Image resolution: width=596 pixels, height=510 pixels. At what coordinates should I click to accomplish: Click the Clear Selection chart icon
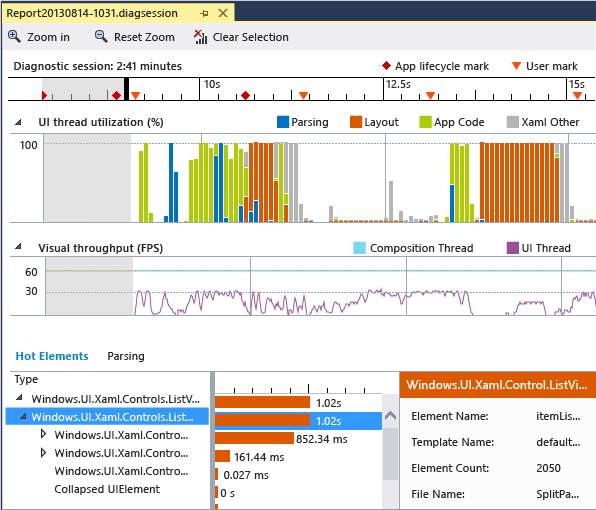tap(200, 37)
